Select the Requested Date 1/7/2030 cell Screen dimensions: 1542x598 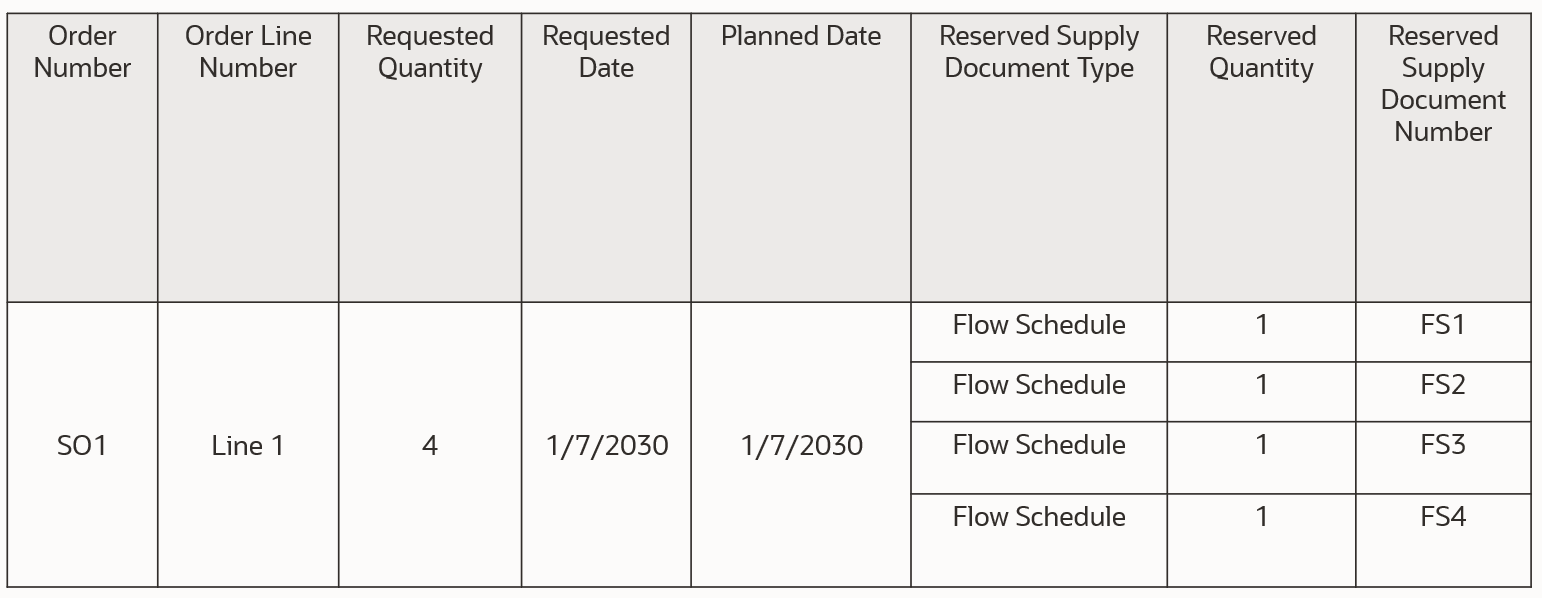[x=606, y=445]
